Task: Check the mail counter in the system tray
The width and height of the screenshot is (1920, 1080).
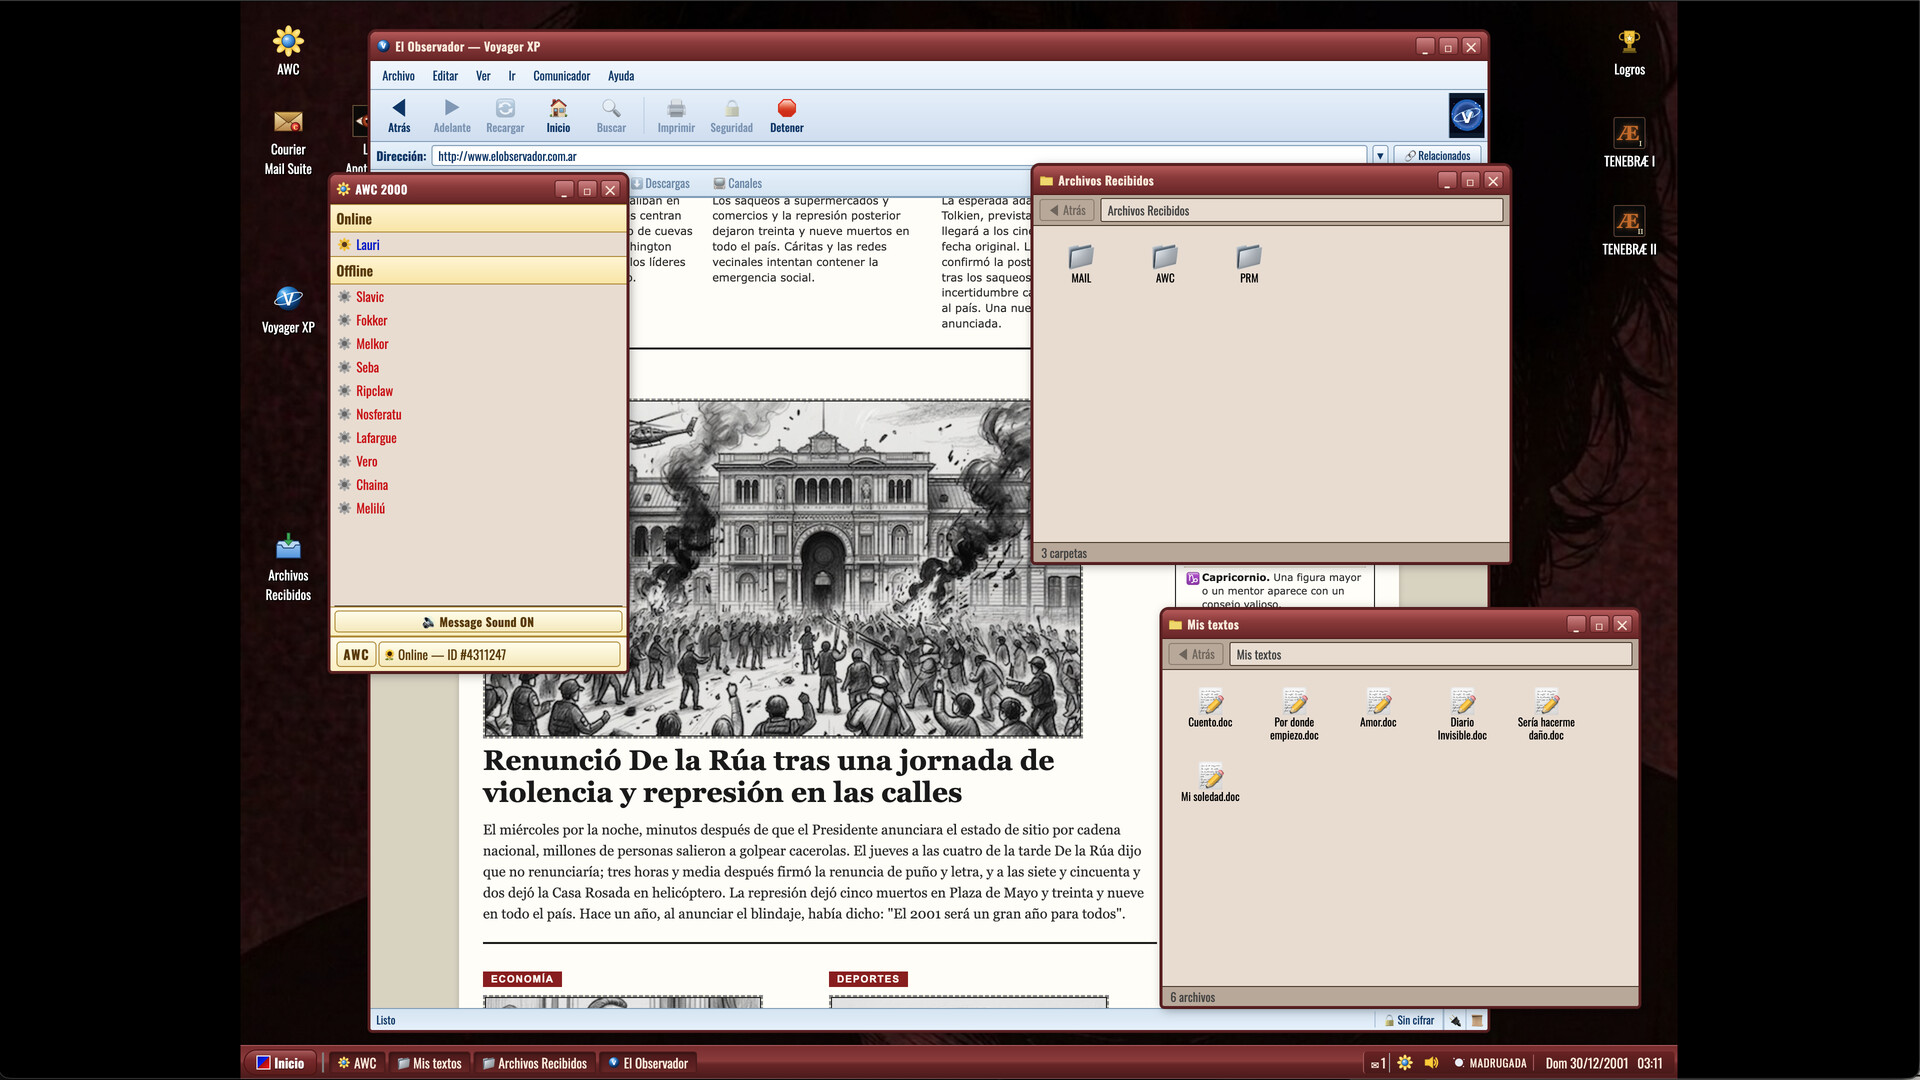Action: click(x=1378, y=1063)
